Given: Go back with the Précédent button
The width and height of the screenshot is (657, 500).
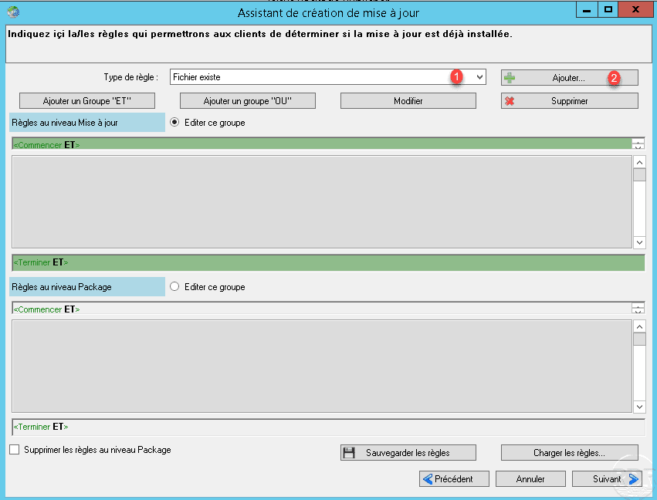Looking at the screenshot, I should pyautogui.click(x=454, y=479).
